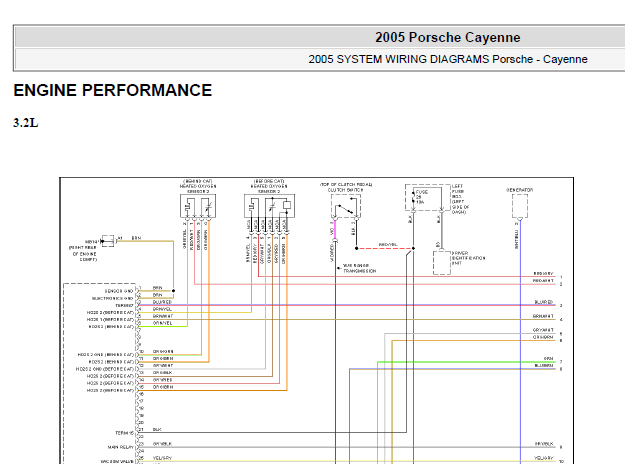Image resolution: width=625 pixels, height=464 pixels.
Task: Click the 'ELECTRONICS GND' pin 2 label
Action: click(112, 298)
